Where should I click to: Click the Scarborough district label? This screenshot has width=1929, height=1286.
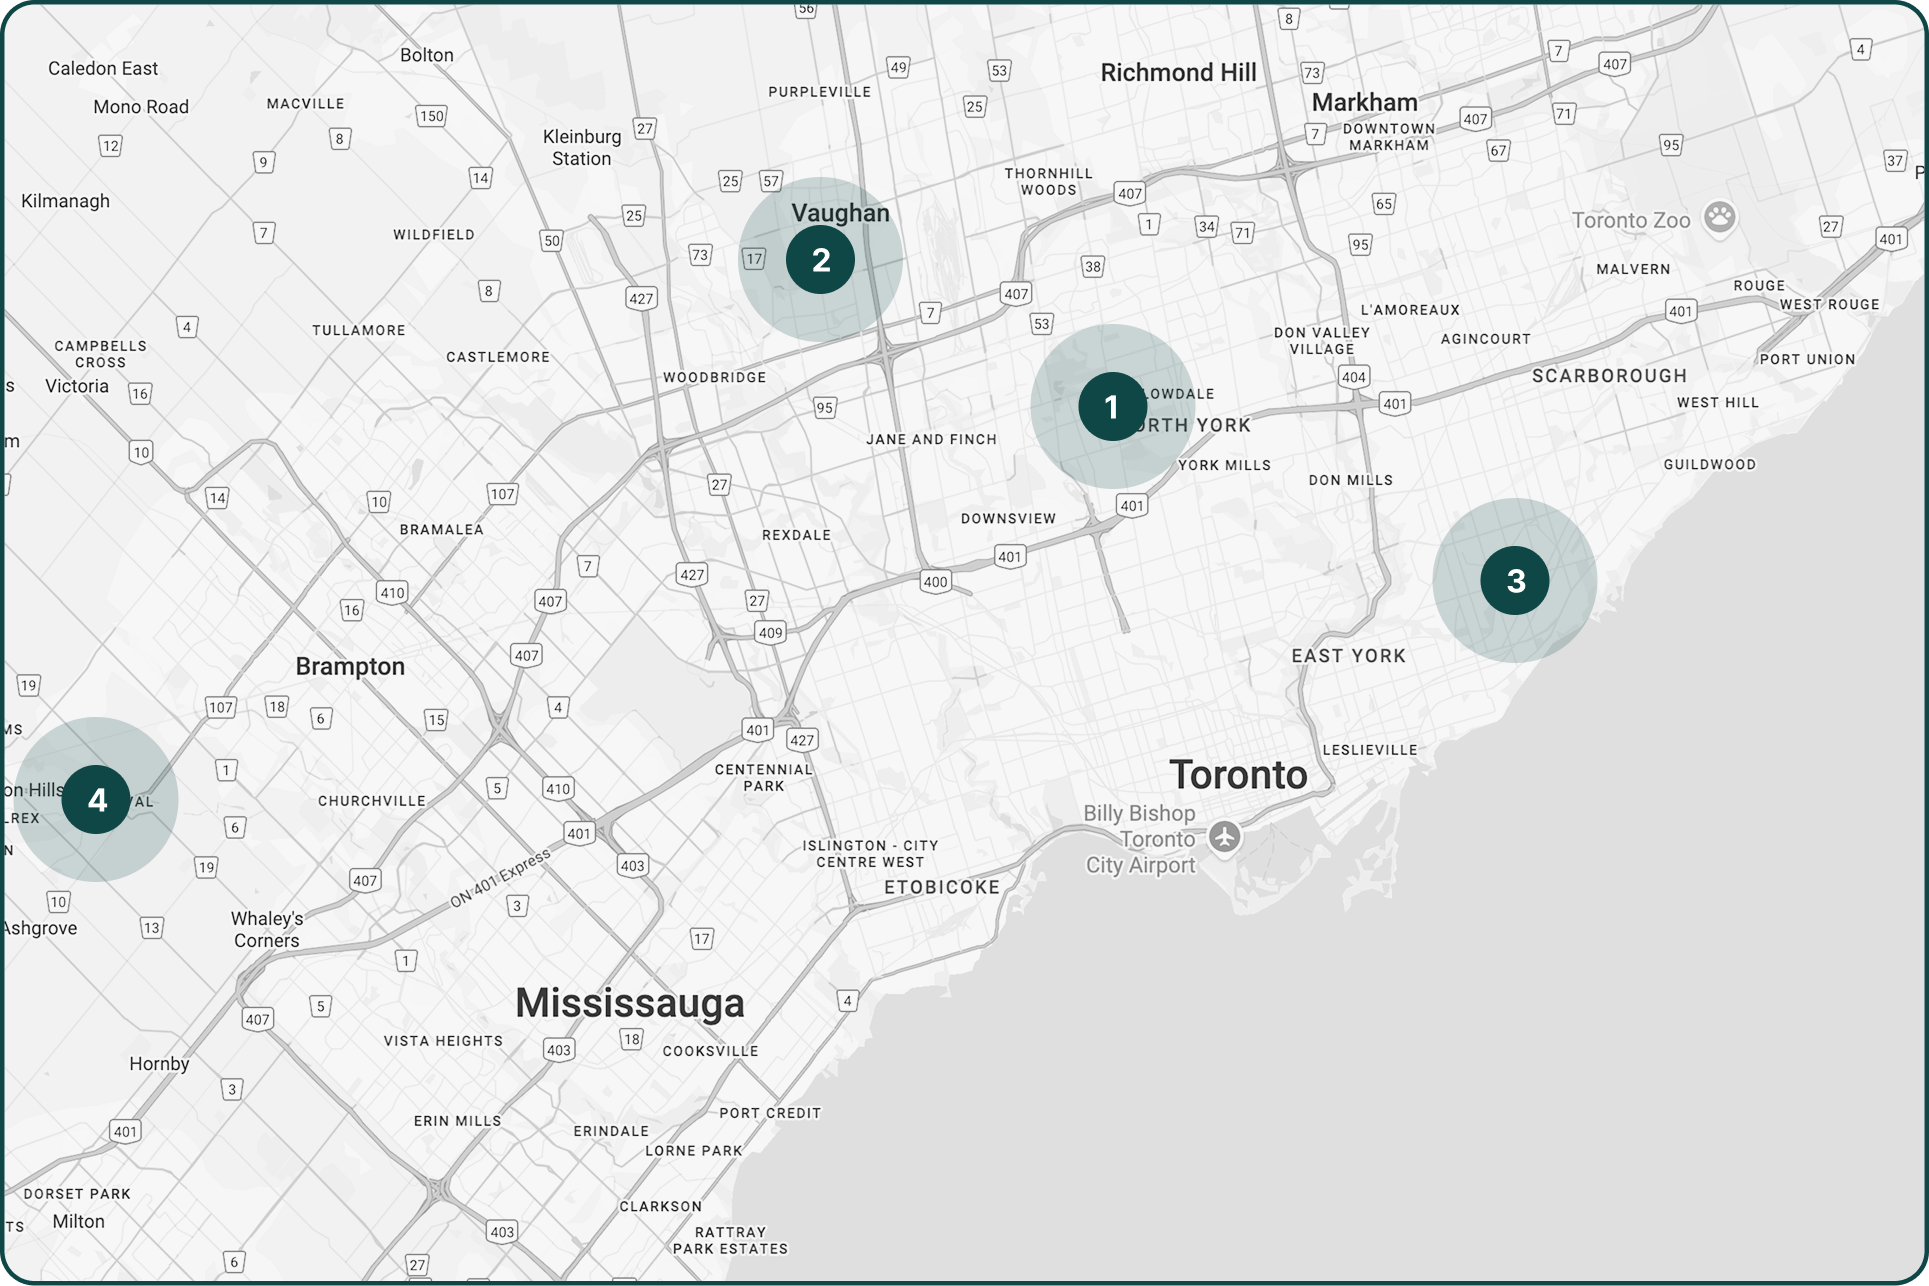tap(1609, 376)
